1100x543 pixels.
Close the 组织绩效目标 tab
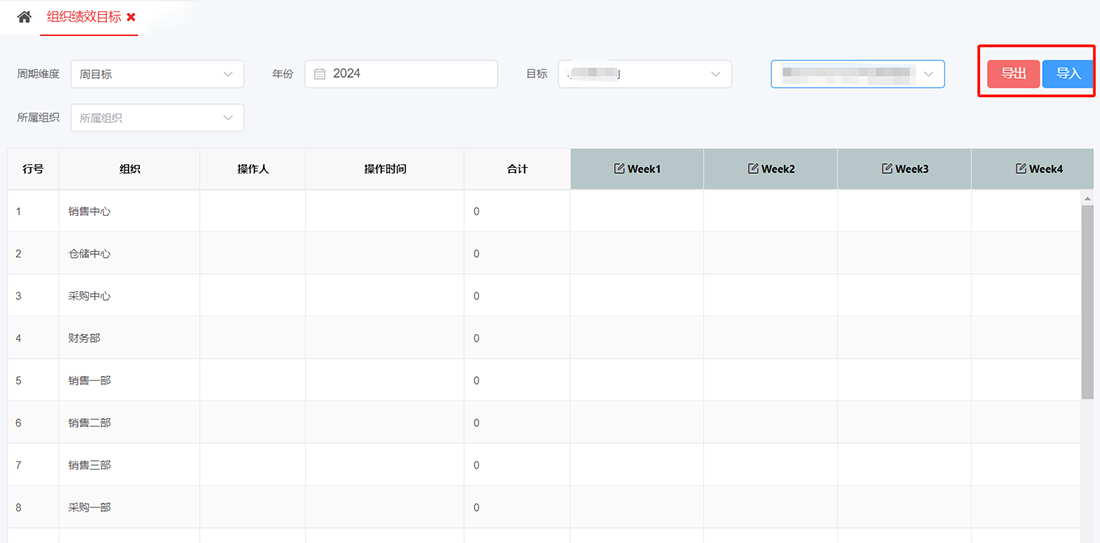point(131,18)
